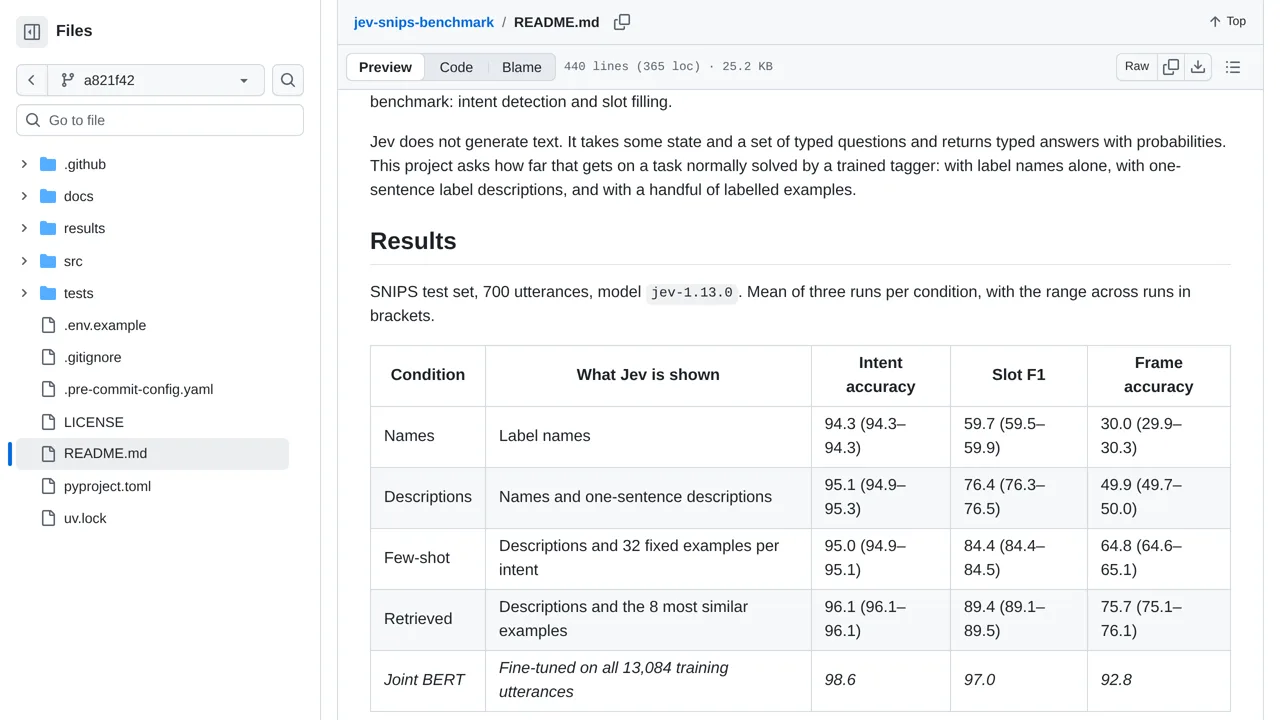The image size is (1280, 720).
Task: Collapse the Files side panel icon
Action: 32,32
